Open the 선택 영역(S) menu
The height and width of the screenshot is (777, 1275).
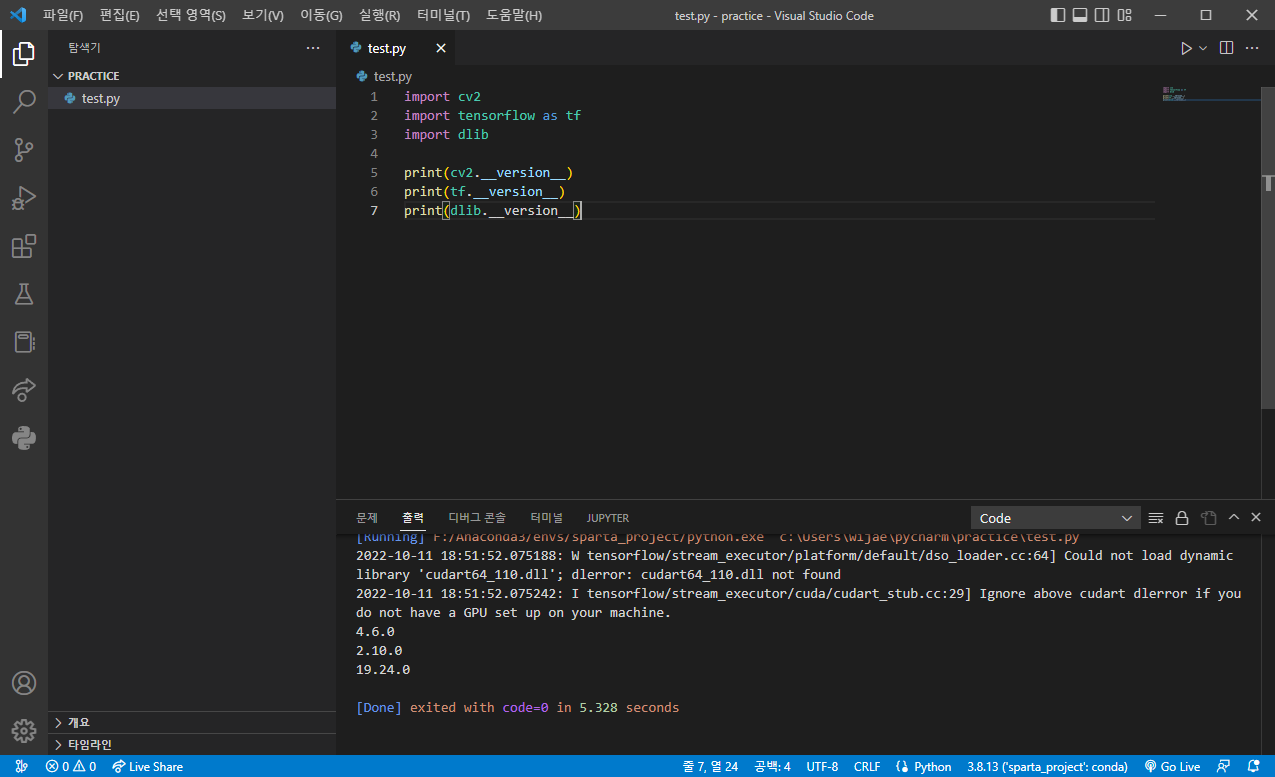191,15
